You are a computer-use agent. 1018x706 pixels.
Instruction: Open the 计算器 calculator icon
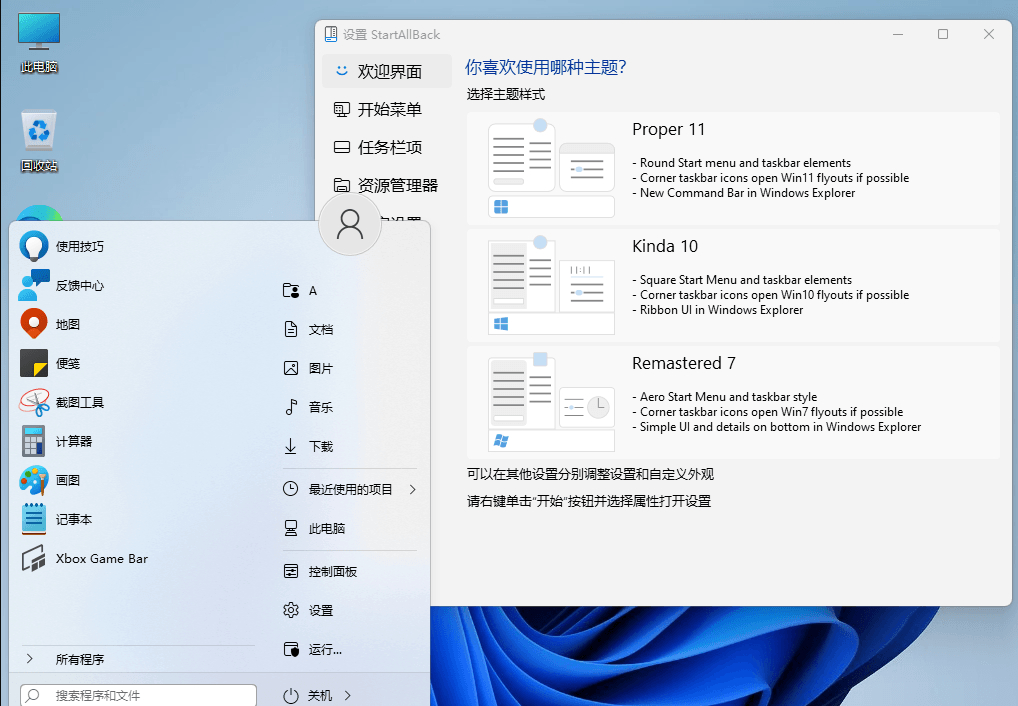click(34, 441)
